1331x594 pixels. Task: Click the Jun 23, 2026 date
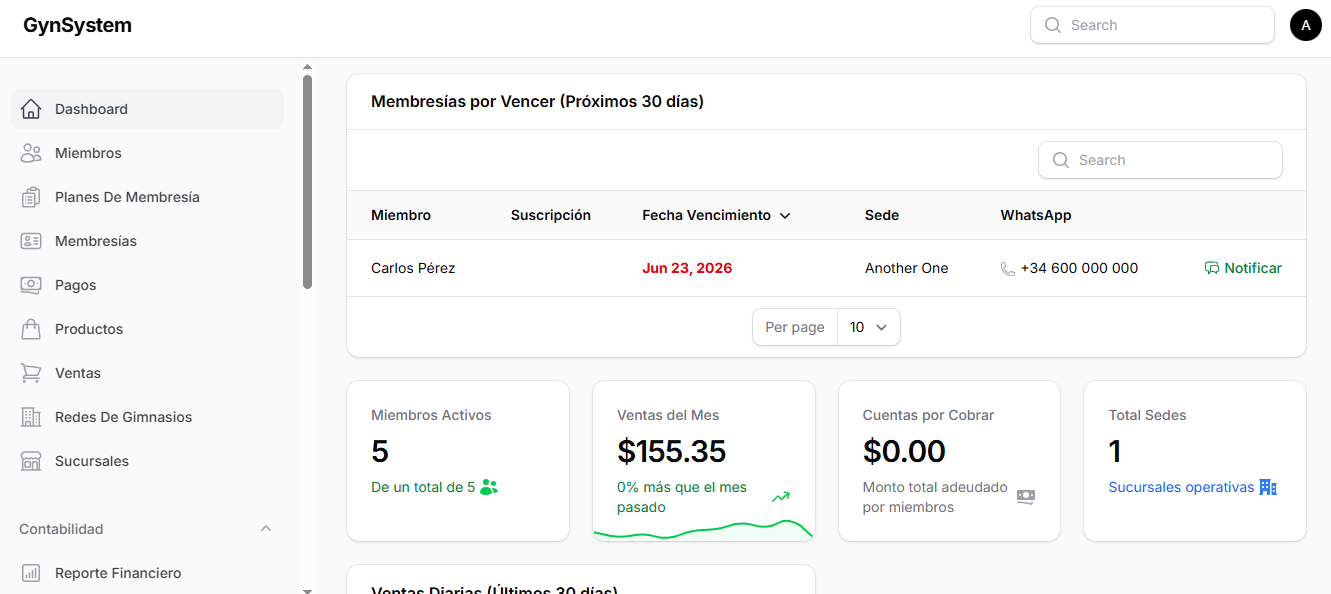[687, 268]
